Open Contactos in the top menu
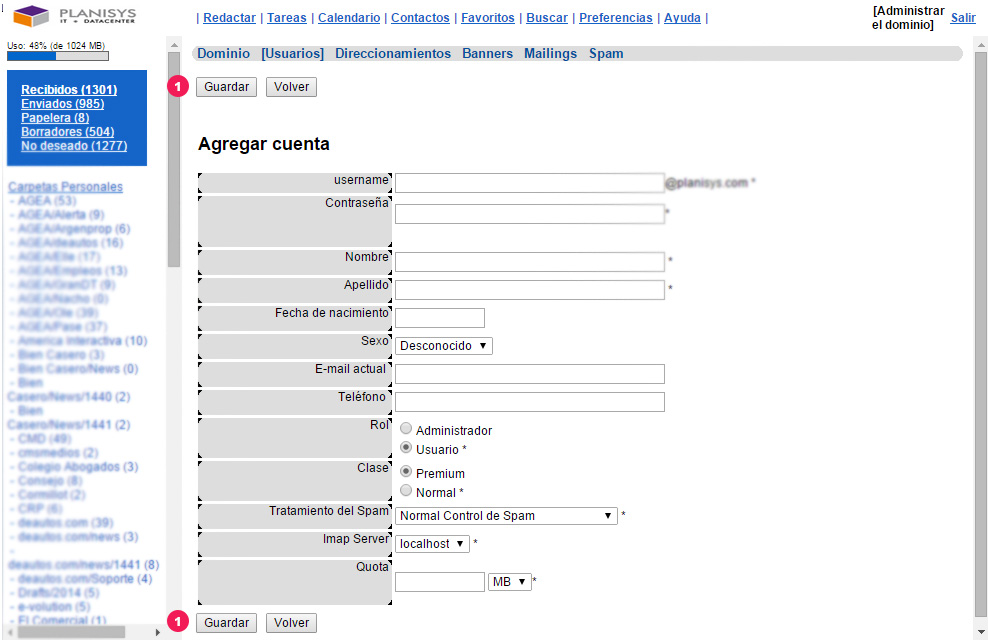The image size is (988, 640). (x=420, y=18)
